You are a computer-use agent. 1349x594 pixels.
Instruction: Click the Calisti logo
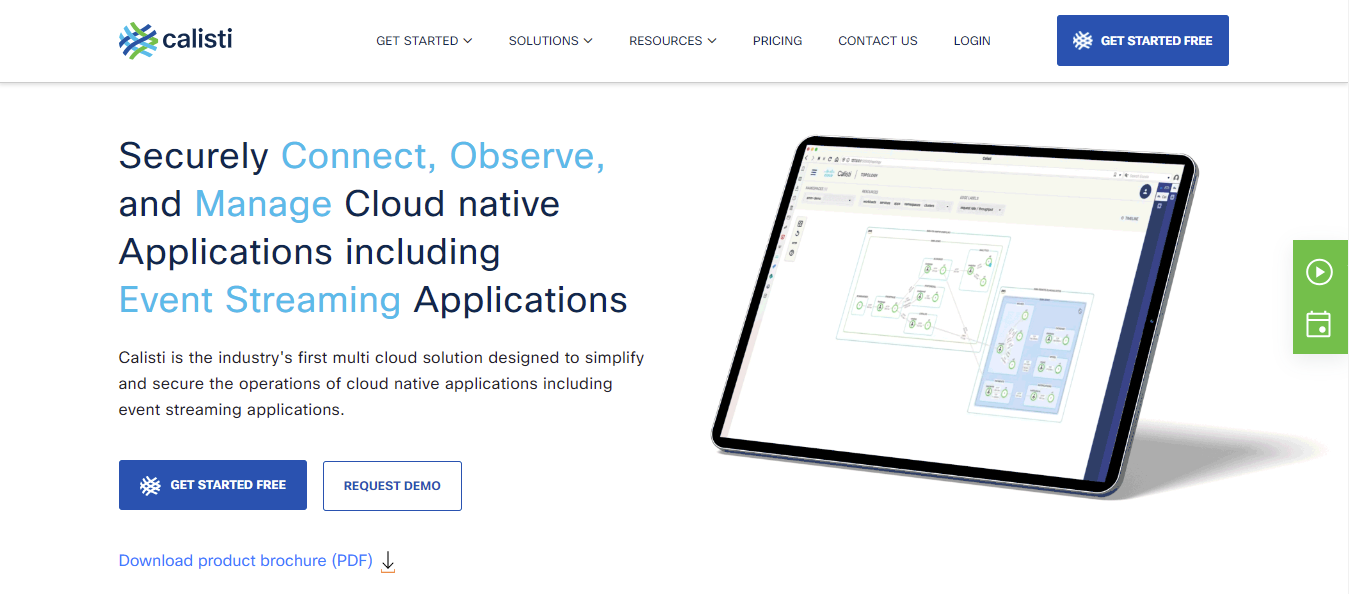176,41
